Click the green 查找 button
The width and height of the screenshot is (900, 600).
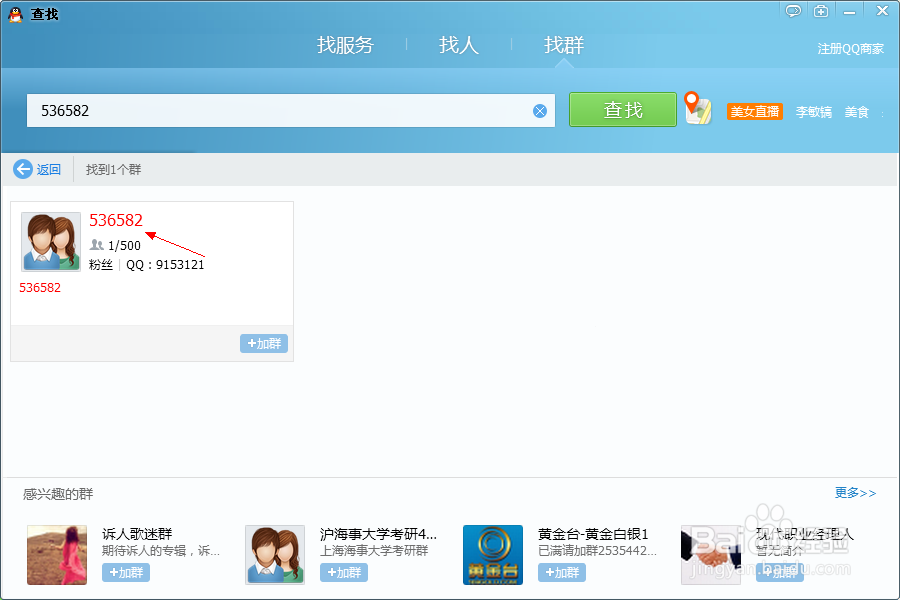point(623,110)
